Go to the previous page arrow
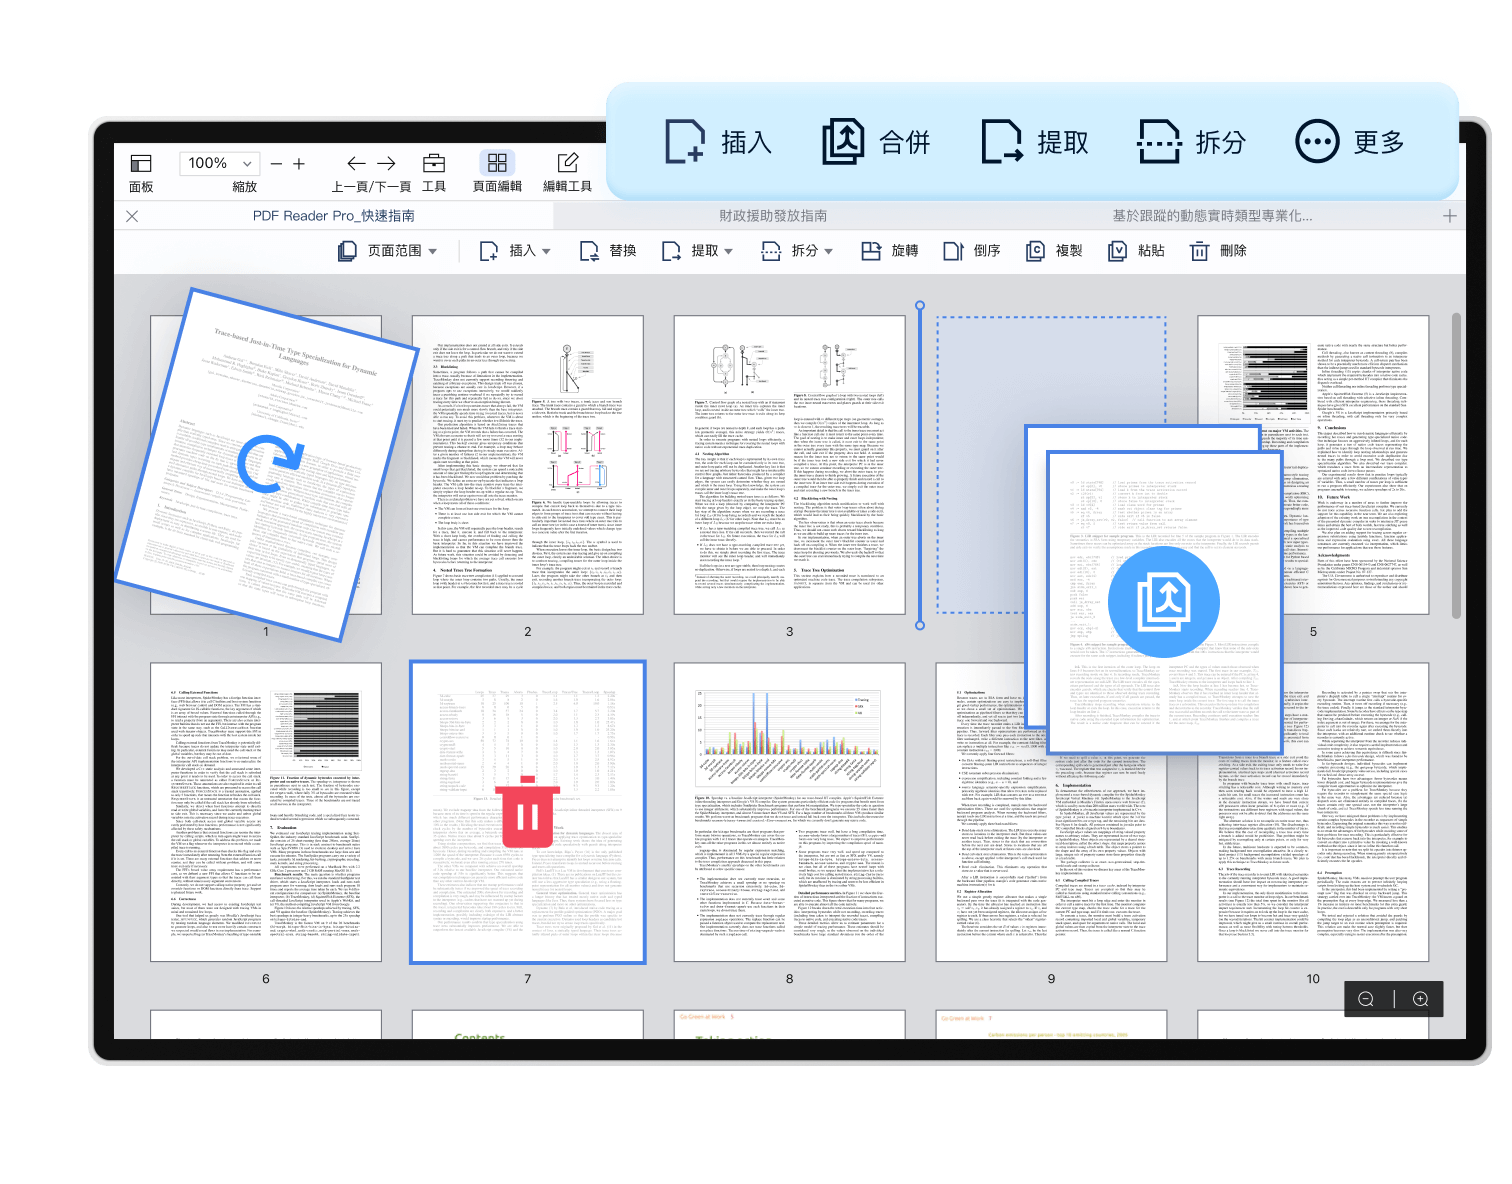This screenshot has height=1184, width=1512. (356, 163)
